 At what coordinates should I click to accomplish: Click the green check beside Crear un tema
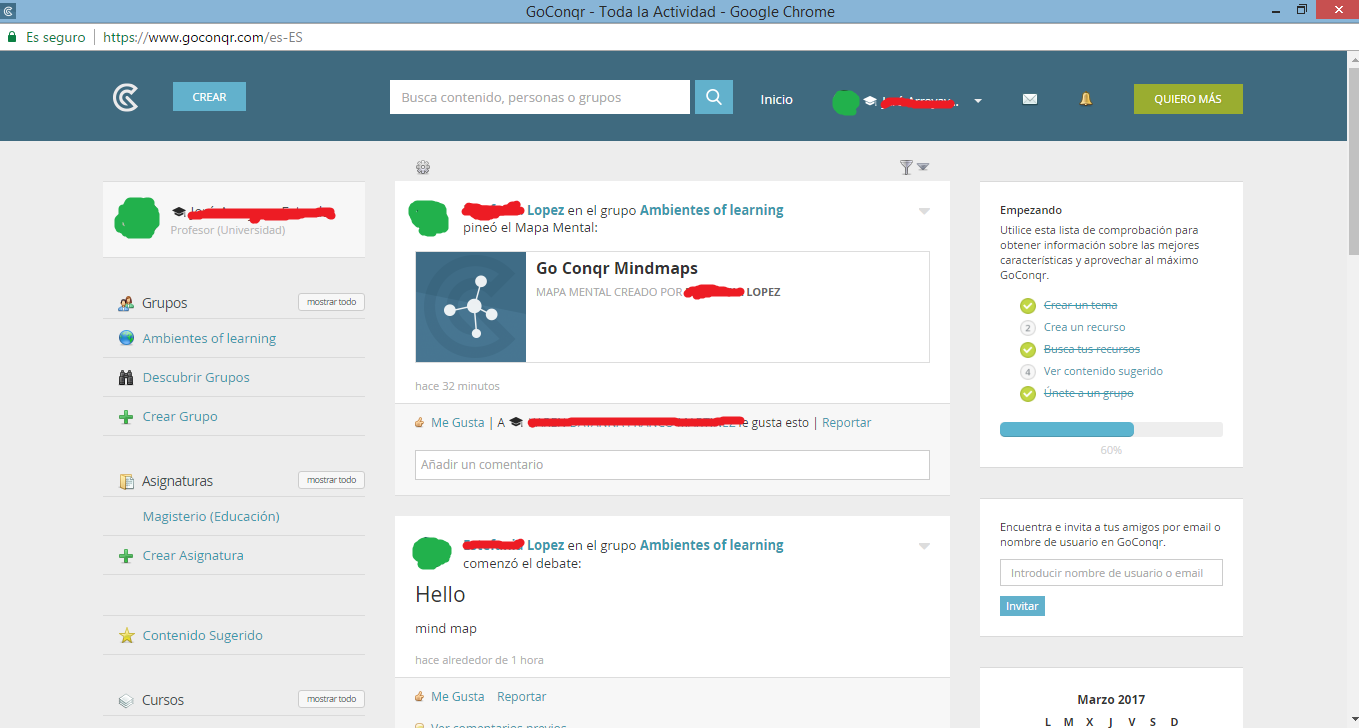pyautogui.click(x=1027, y=305)
